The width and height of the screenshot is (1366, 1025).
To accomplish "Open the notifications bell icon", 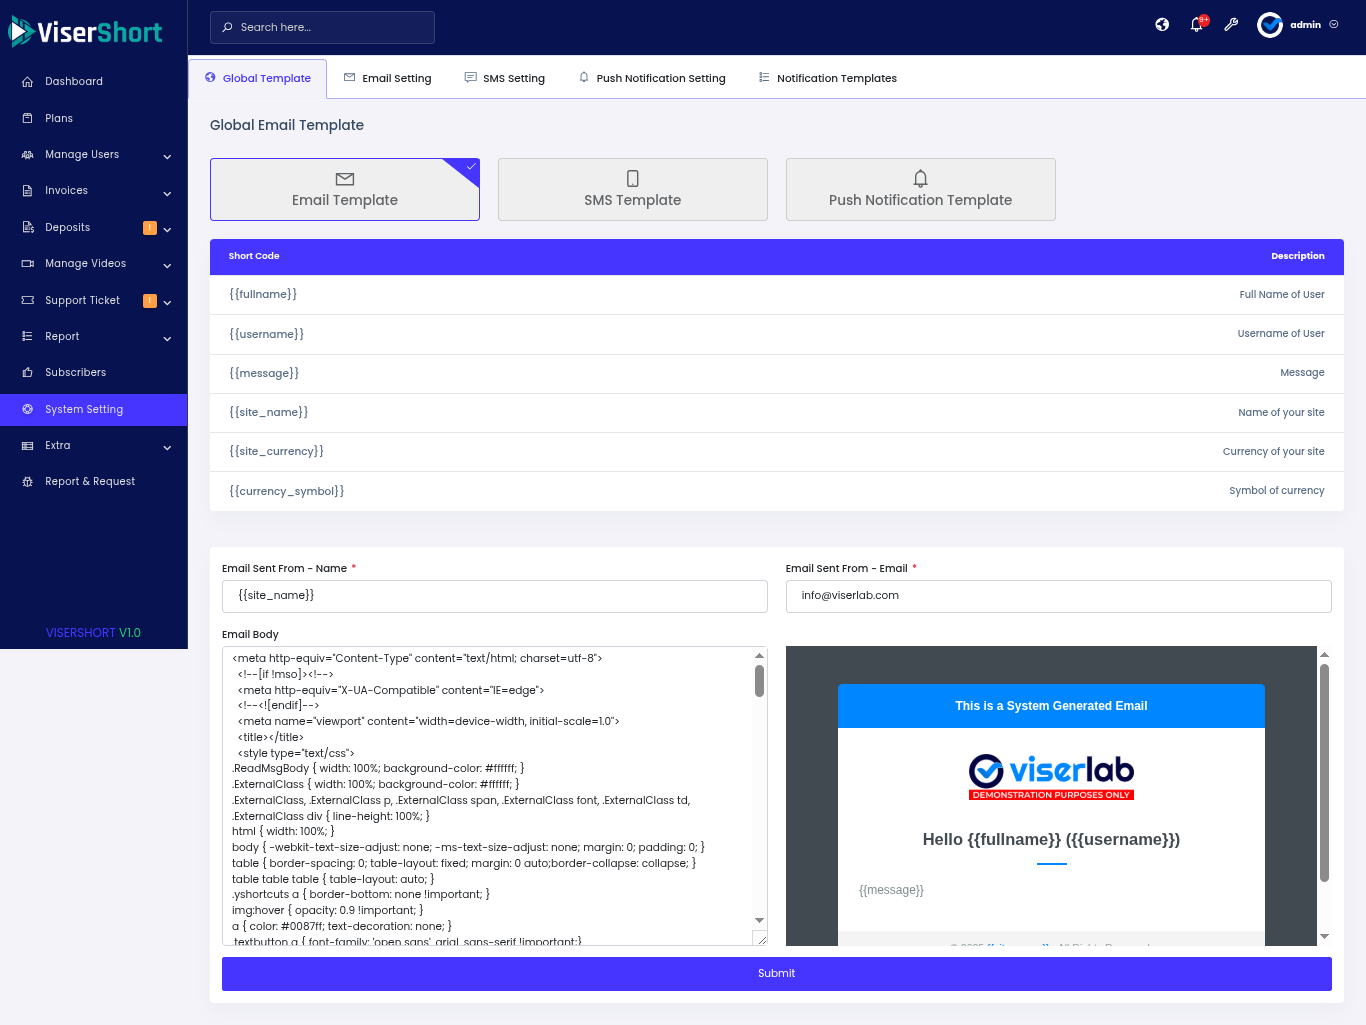I will click(1196, 25).
